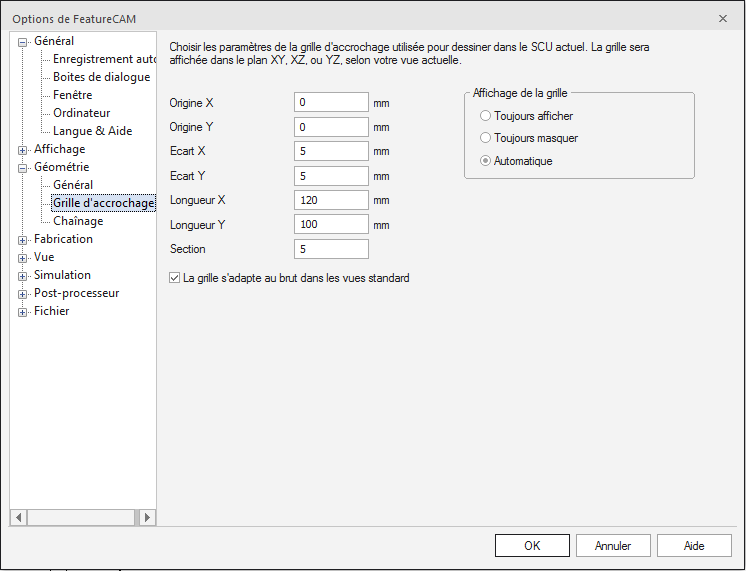Image resolution: width=746 pixels, height=571 pixels.
Task: Expand the Fabrication tree node
Action: [22, 240]
